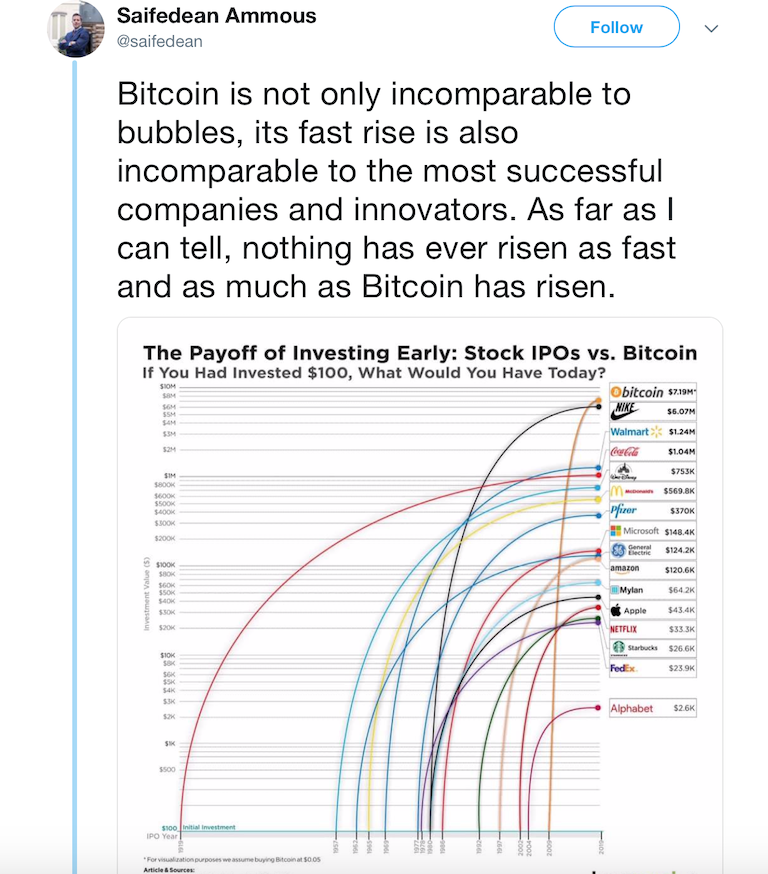Viewport: 768px width, 874px height.
Task: Open the @saifedean handle link
Action: (x=159, y=41)
